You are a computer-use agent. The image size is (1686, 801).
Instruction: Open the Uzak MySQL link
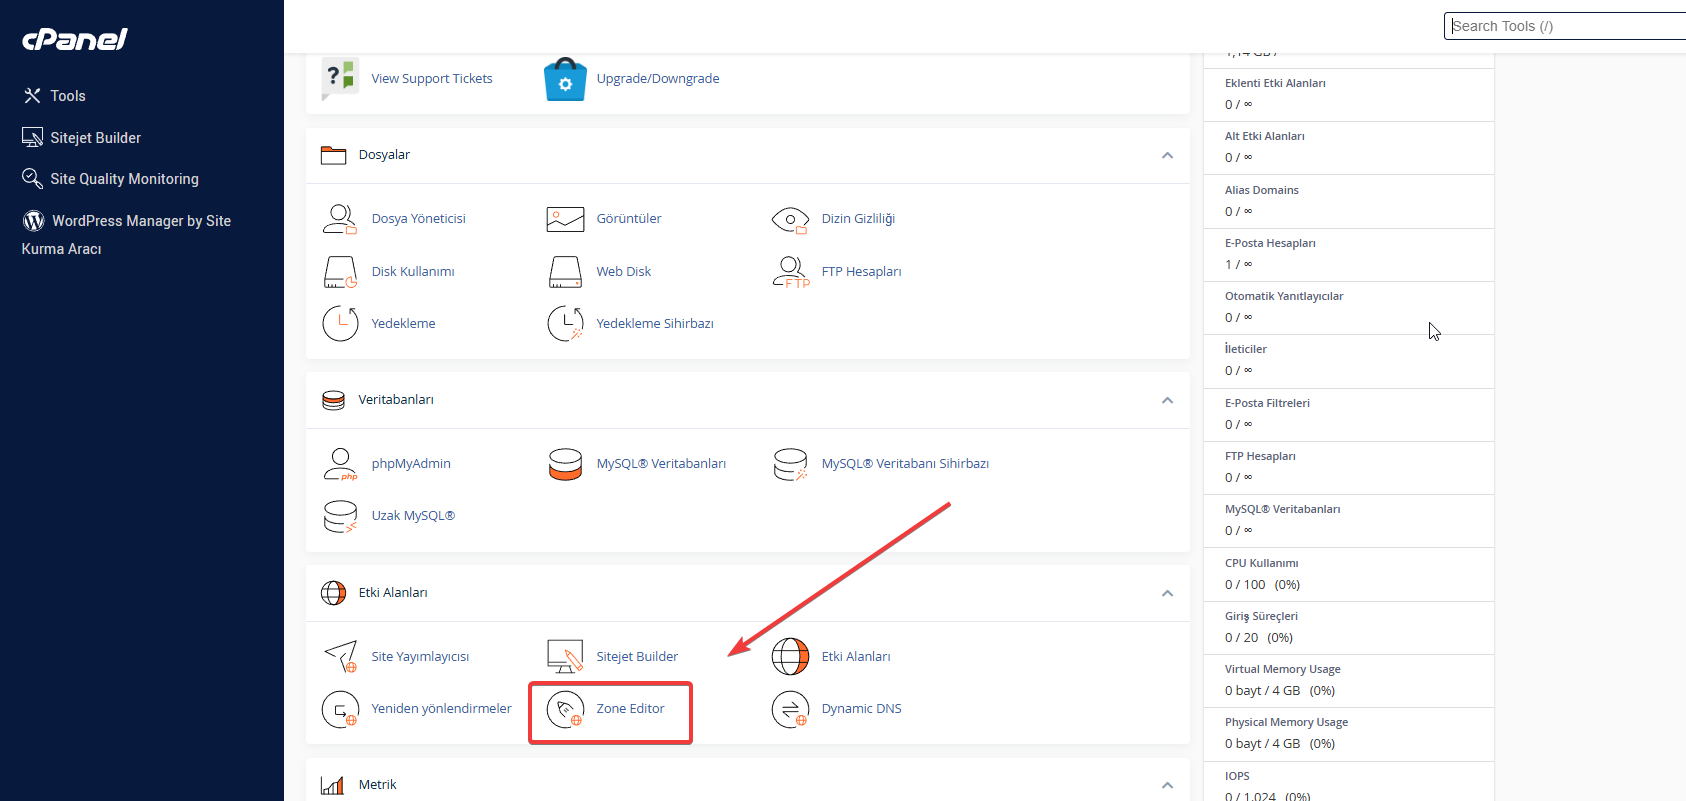tap(413, 515)
